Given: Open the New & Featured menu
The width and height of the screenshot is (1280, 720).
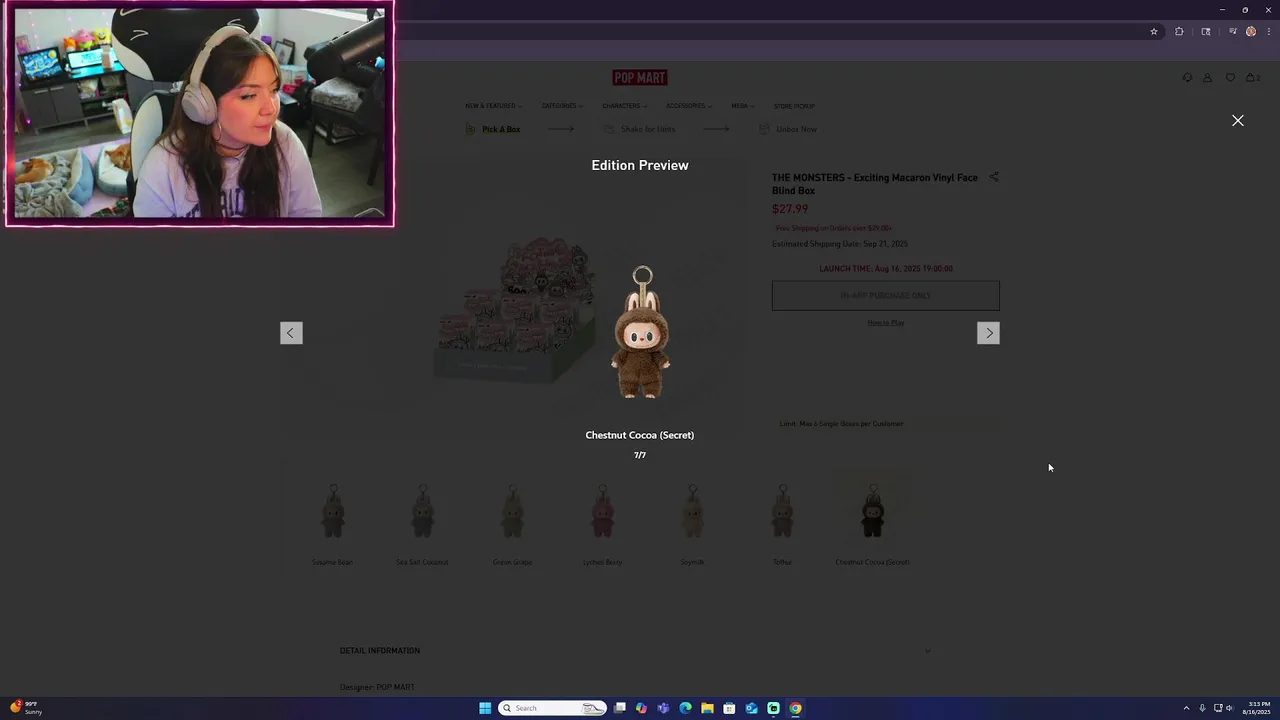Looking at the screenshot, I should pyautogui.click(x=493, y=106).
